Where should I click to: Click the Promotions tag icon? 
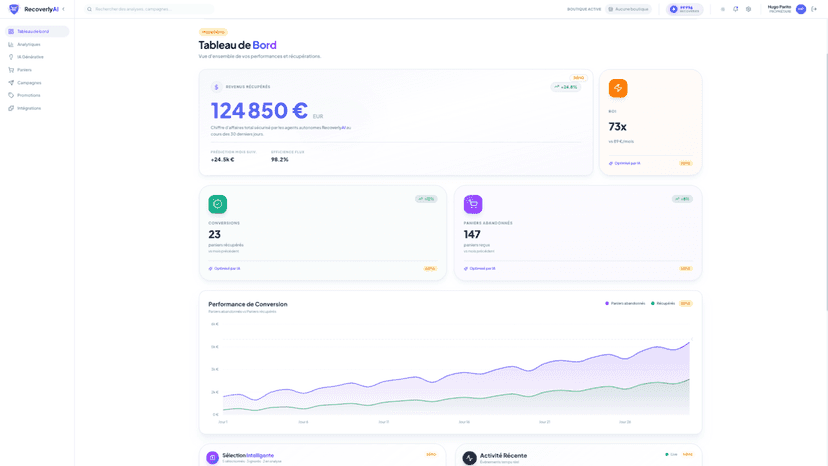[11, 95]
